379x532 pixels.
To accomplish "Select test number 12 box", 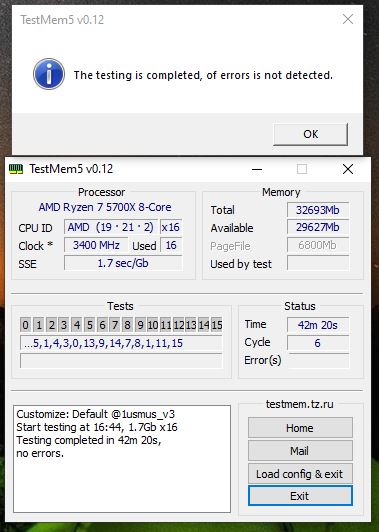I will [x=178, y=325].
